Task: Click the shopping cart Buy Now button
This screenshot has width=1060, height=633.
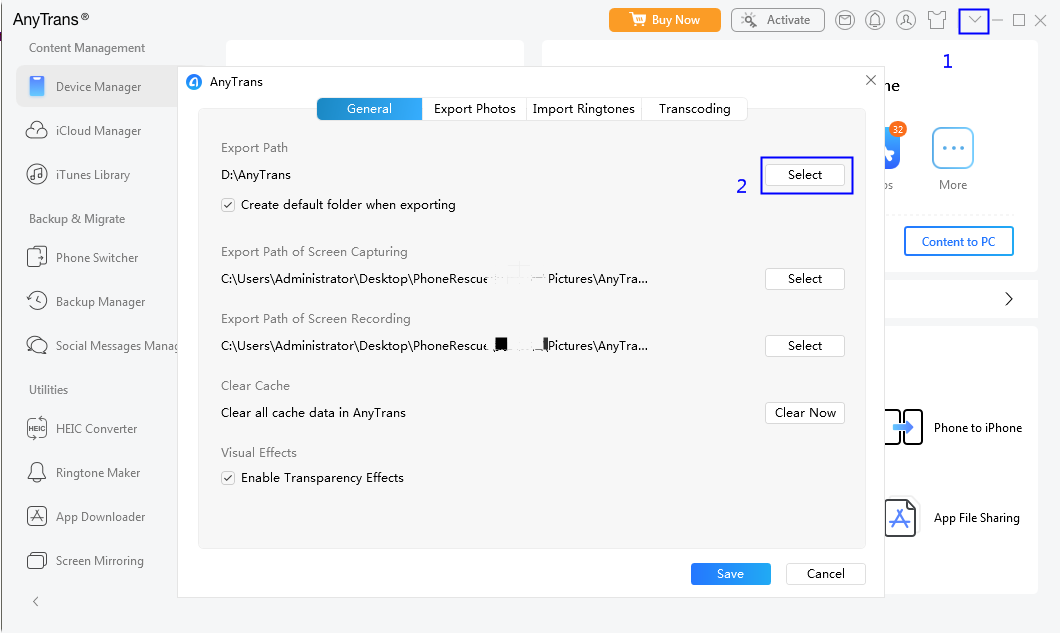Action: tap(665, 20)
